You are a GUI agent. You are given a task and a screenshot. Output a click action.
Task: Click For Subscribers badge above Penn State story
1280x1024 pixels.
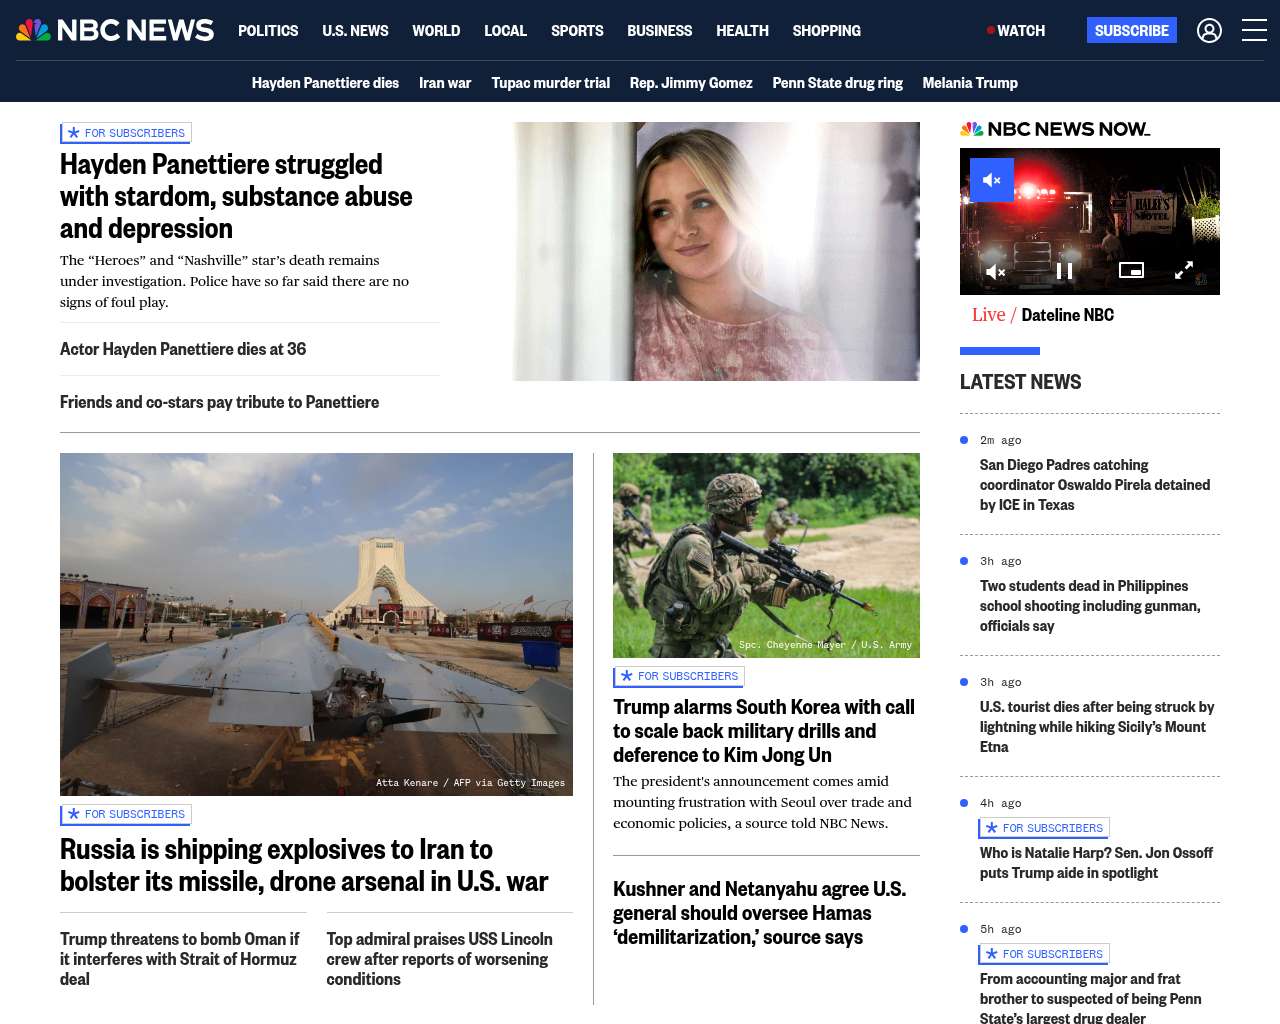point(1044,954)
